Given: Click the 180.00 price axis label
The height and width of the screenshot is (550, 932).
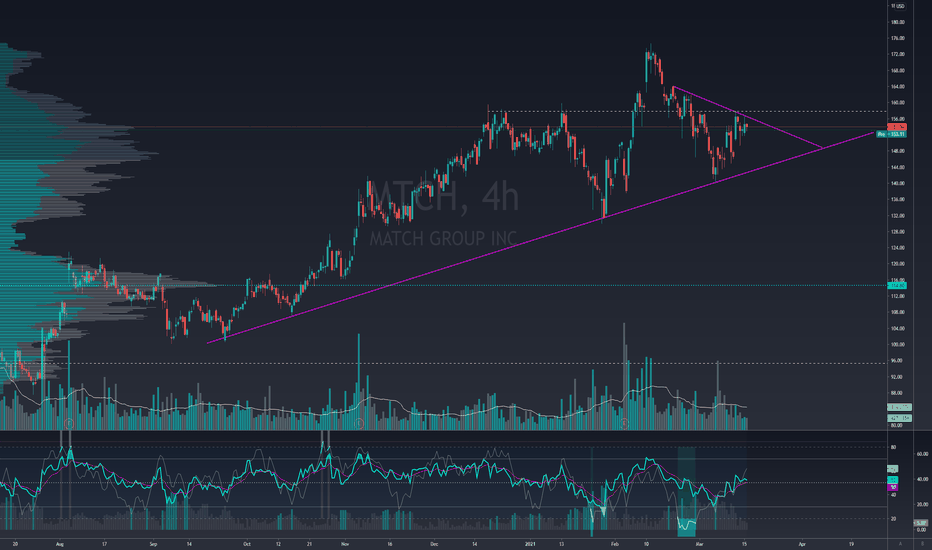Looking at the screenshot, I should (x=898, y=22).
